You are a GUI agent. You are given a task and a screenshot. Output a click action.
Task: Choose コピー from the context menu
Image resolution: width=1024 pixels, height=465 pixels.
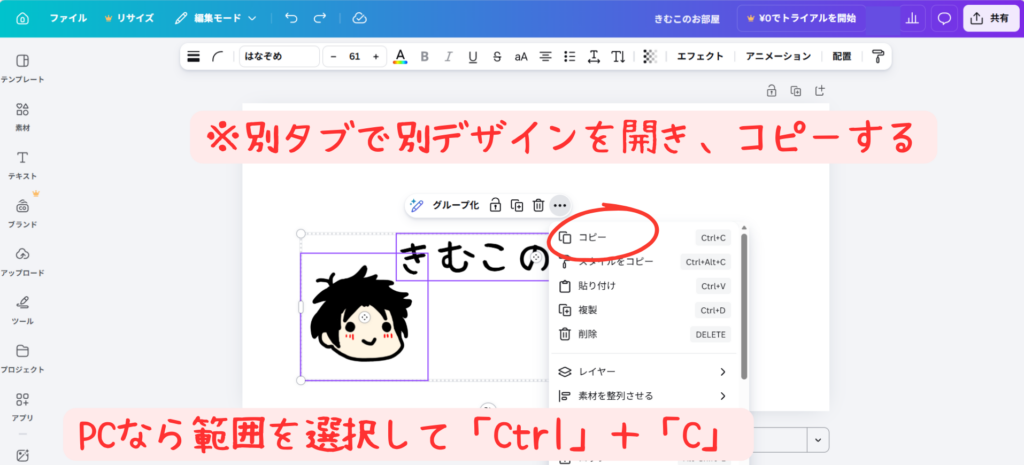[645, 237]
